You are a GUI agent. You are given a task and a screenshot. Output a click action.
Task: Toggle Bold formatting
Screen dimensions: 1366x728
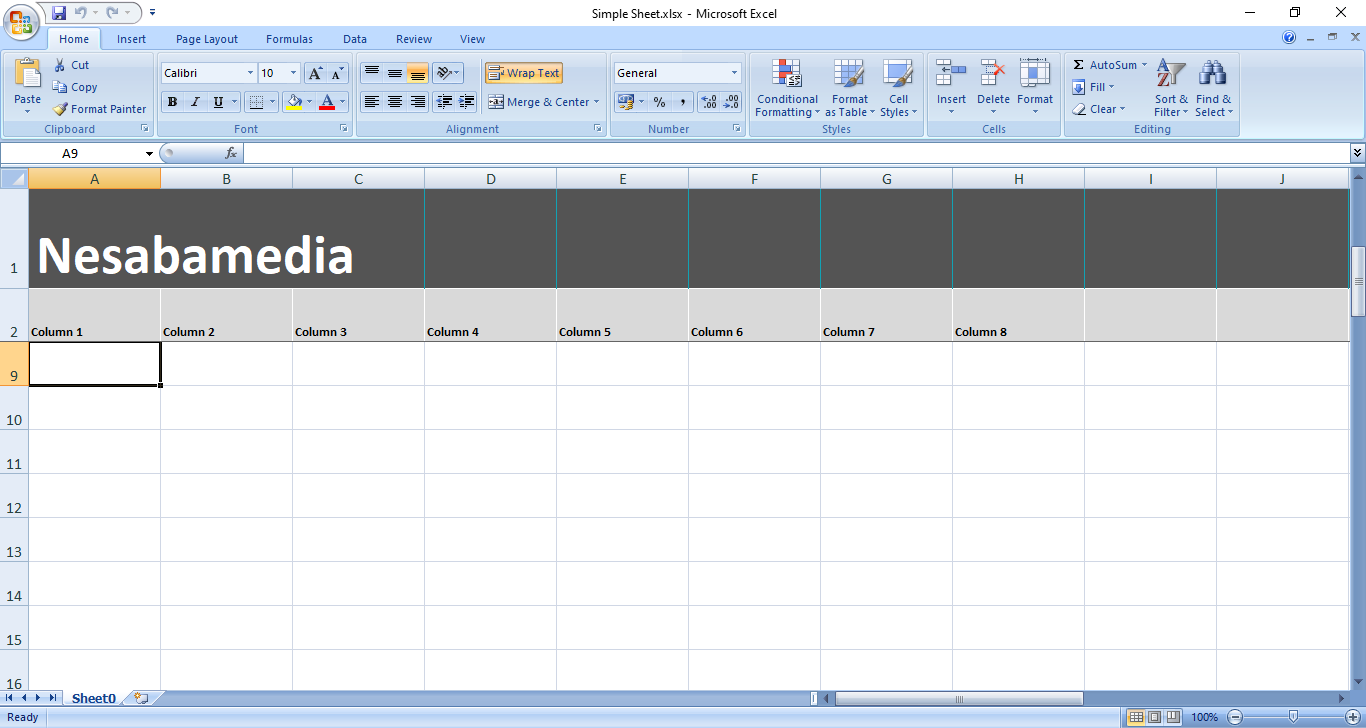(172, 102)
